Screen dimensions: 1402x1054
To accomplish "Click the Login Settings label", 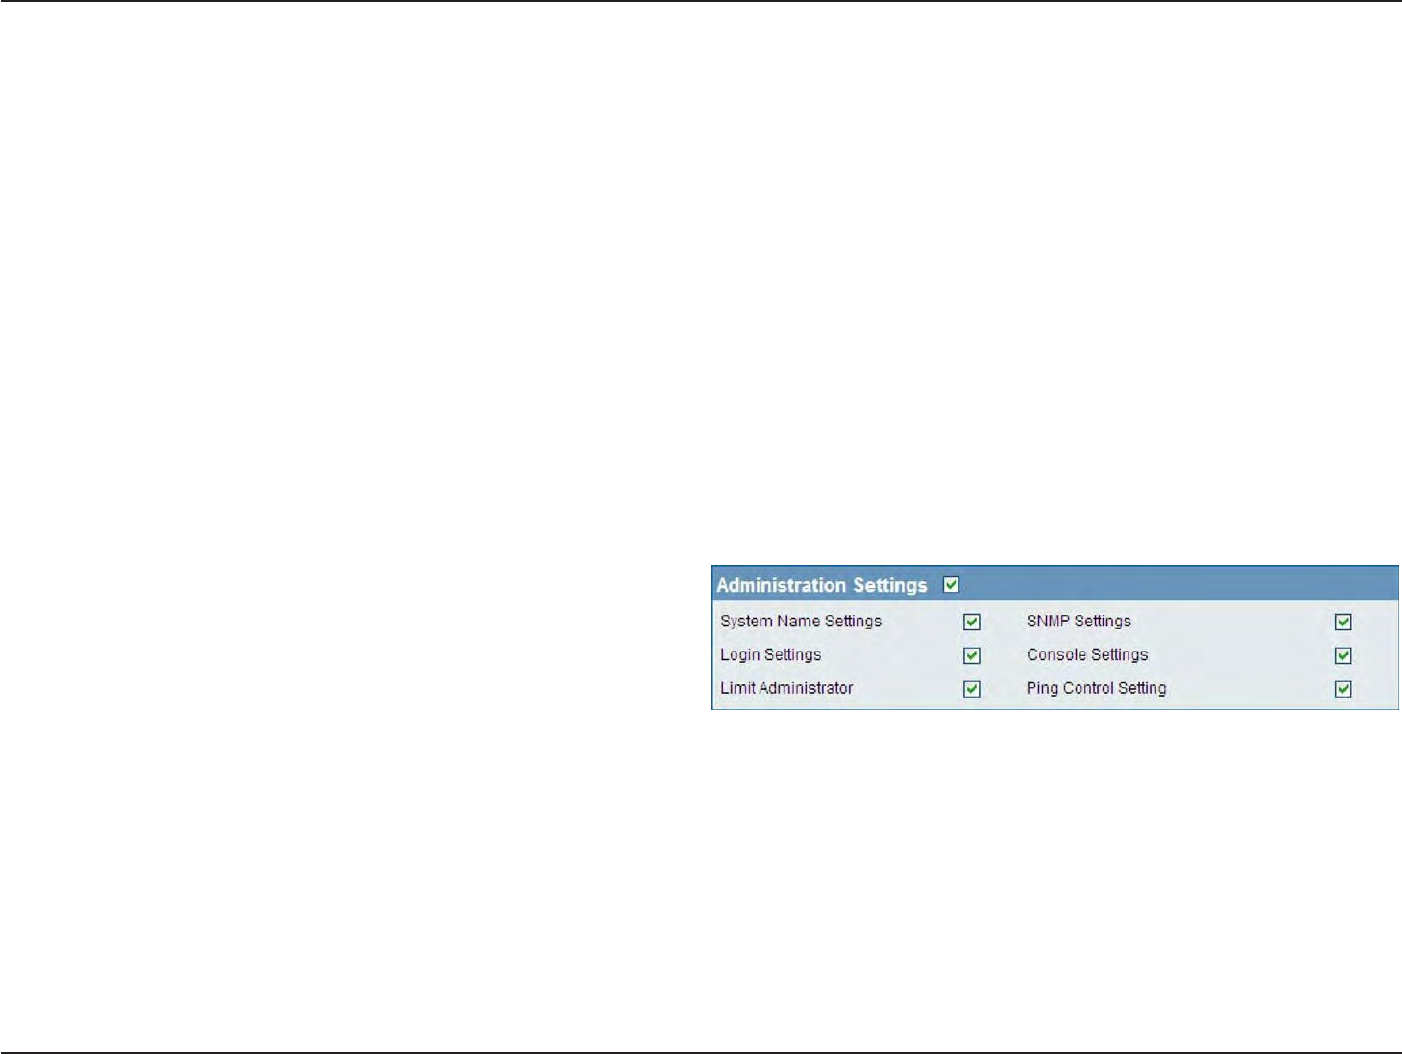I will pyautogui.click(x=771, y=655).
